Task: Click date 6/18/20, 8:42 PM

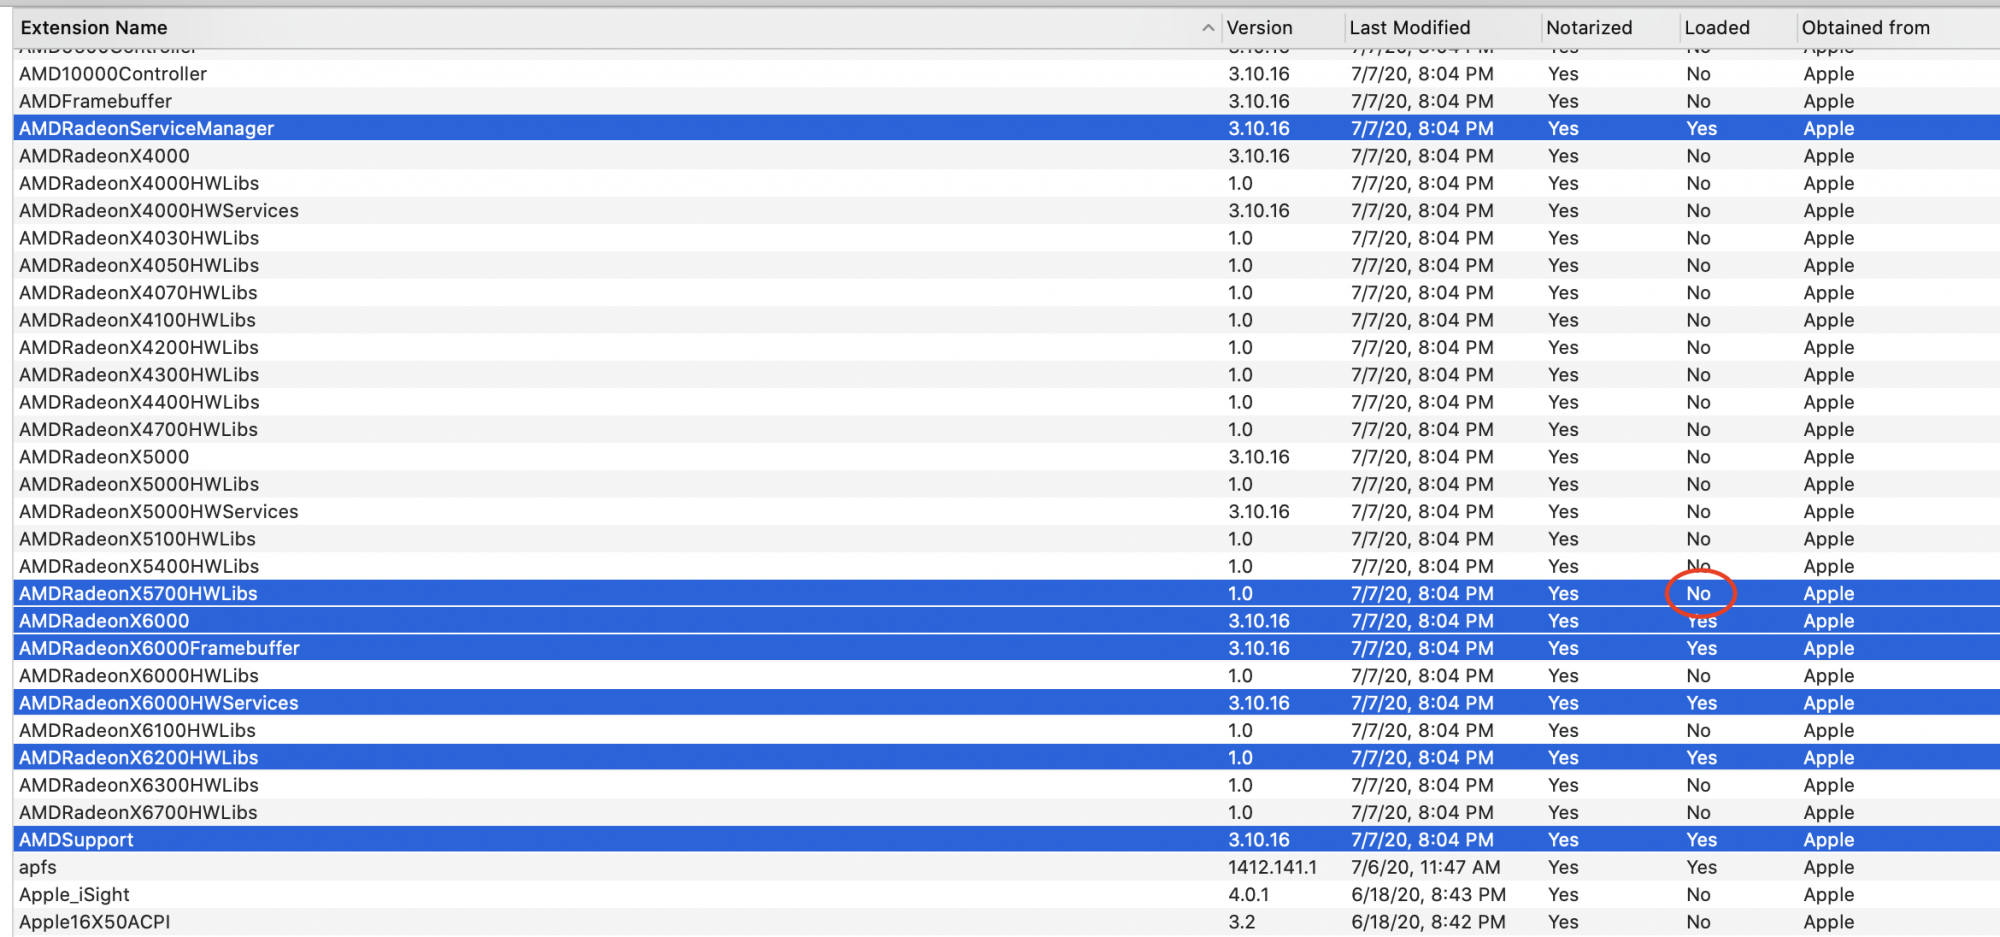Action: (x=1428, y=922)
